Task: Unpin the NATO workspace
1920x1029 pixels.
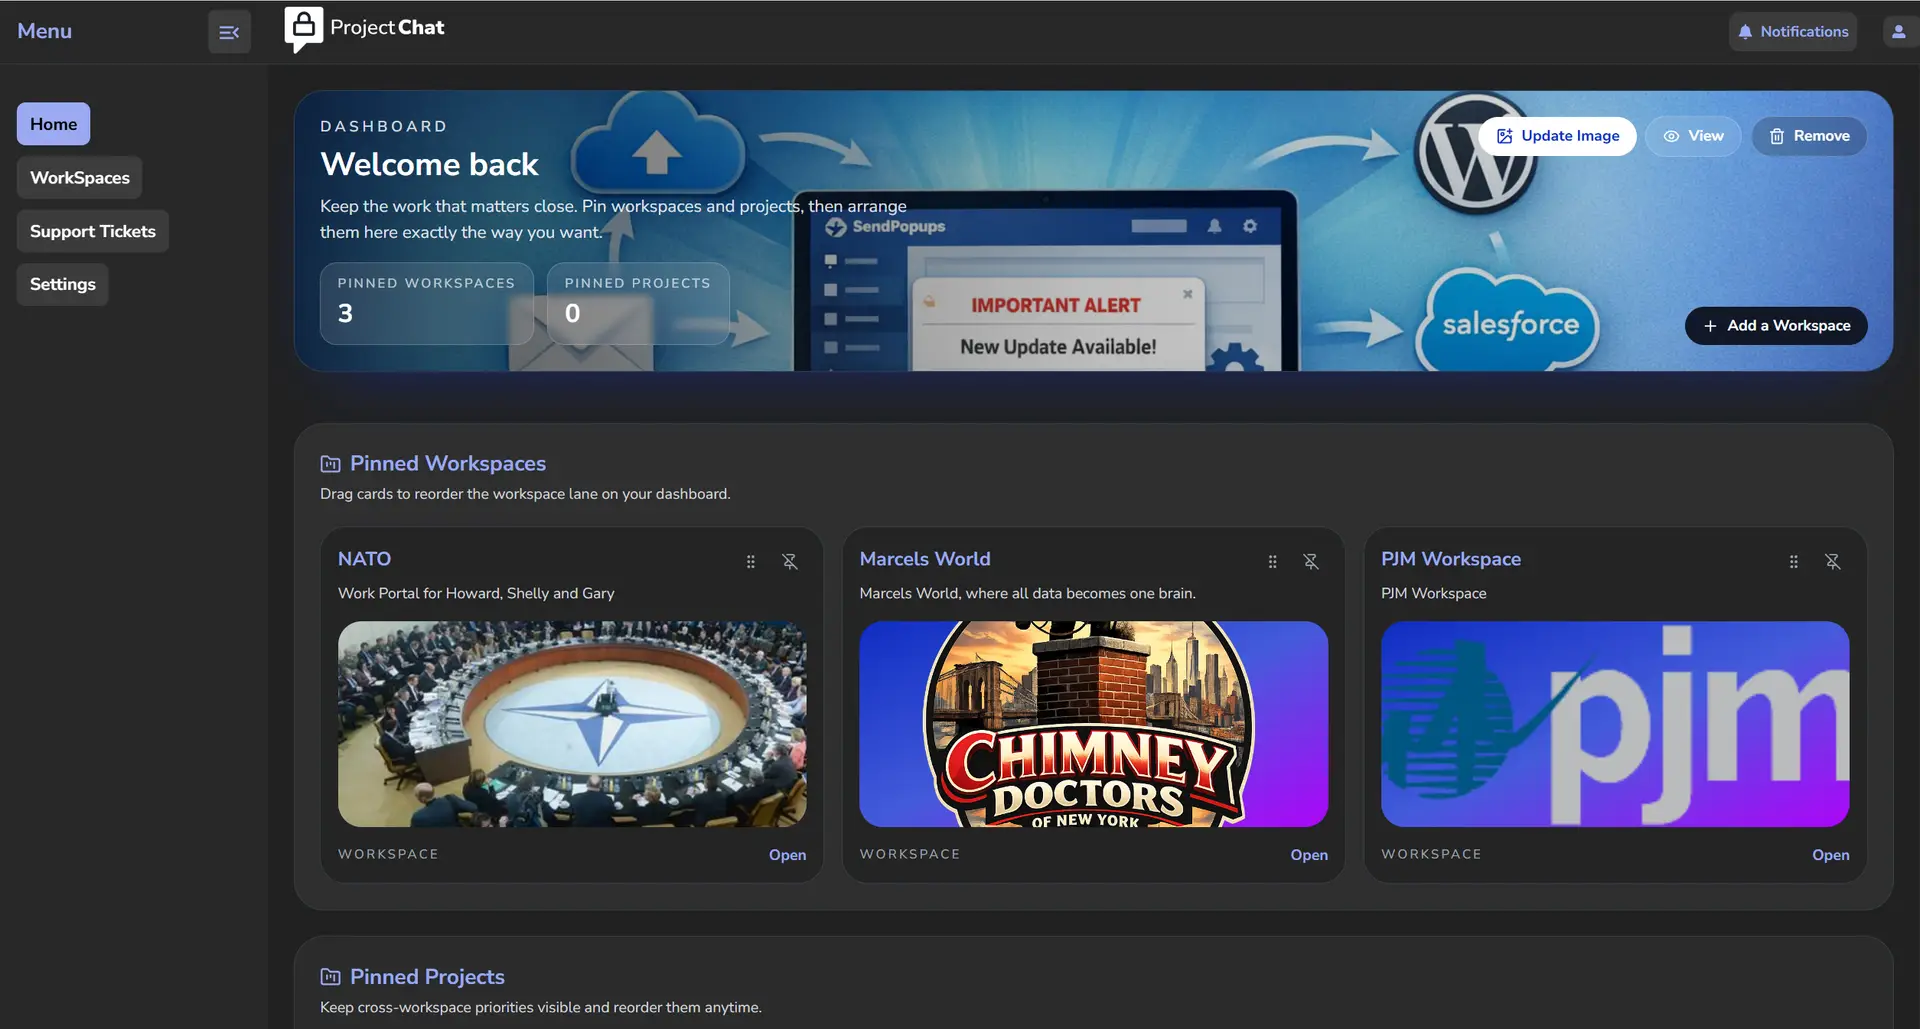Action: [789, 562]
